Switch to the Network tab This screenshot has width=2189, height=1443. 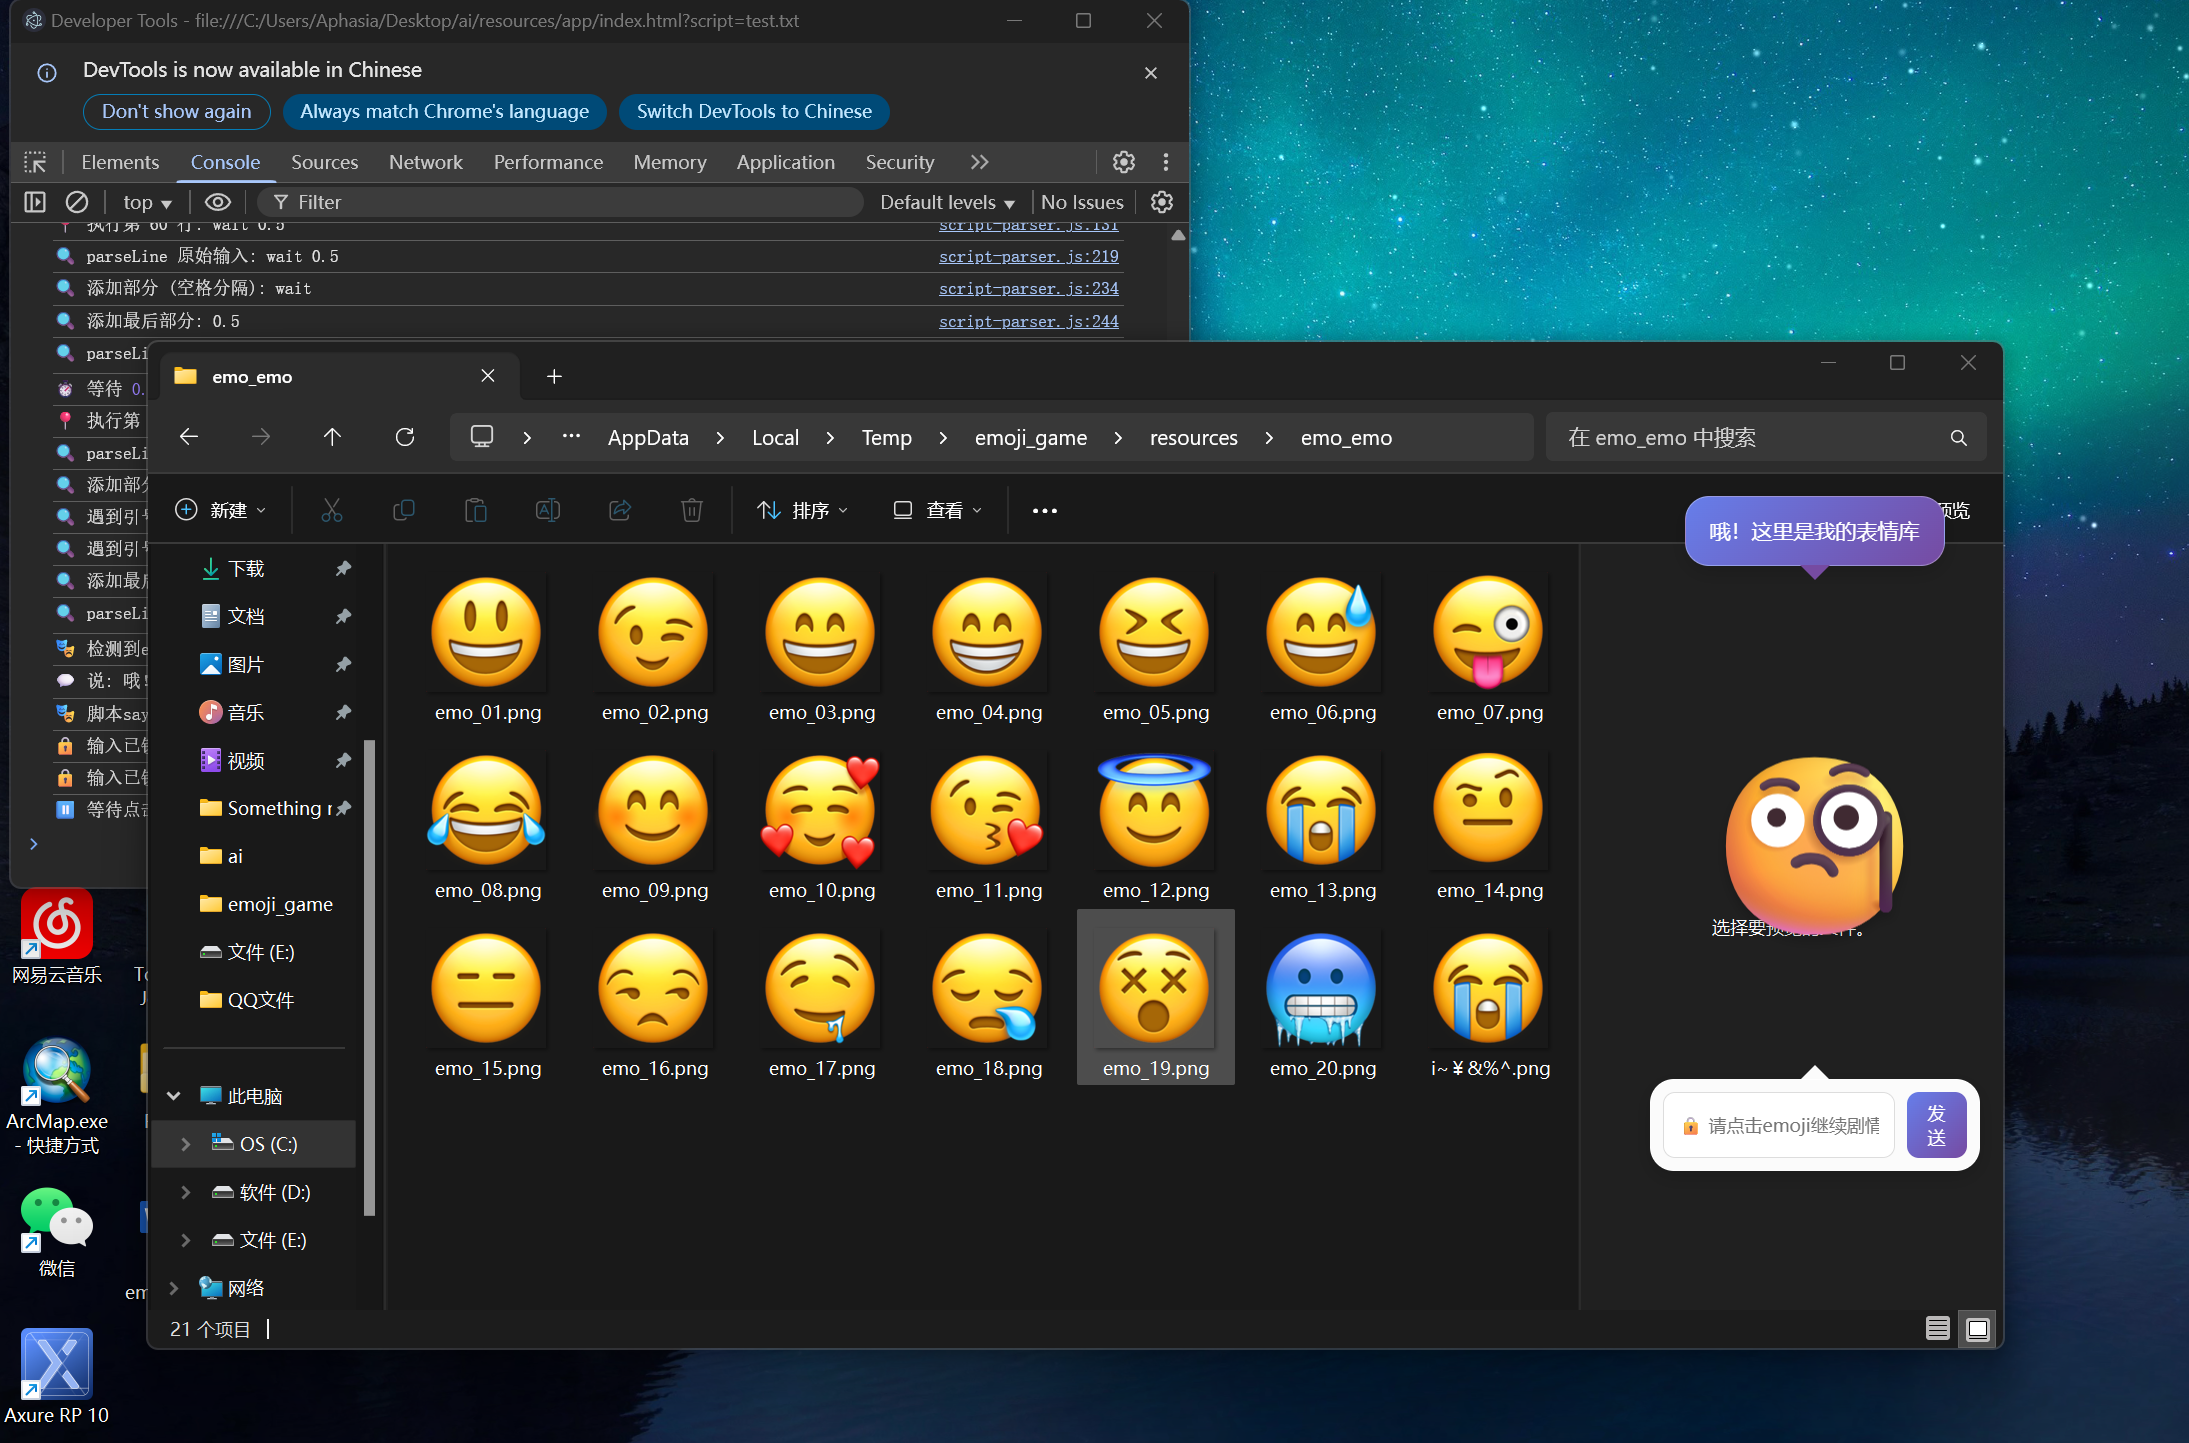coord(425,162)
